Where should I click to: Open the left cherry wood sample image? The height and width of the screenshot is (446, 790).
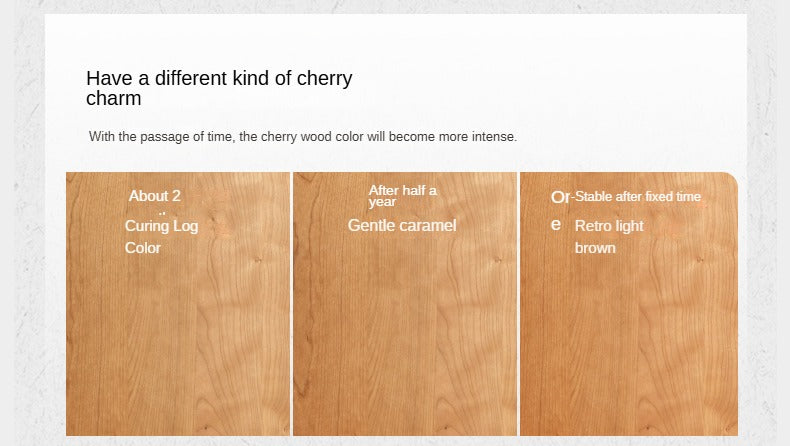[x=178, y=340]
